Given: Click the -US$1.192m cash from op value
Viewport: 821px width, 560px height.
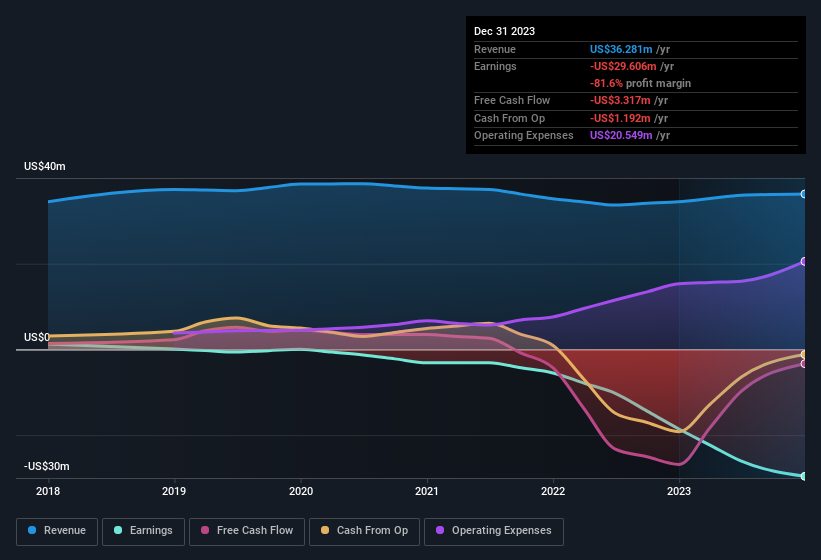Looking at the screenshot, I should (620, 118).
